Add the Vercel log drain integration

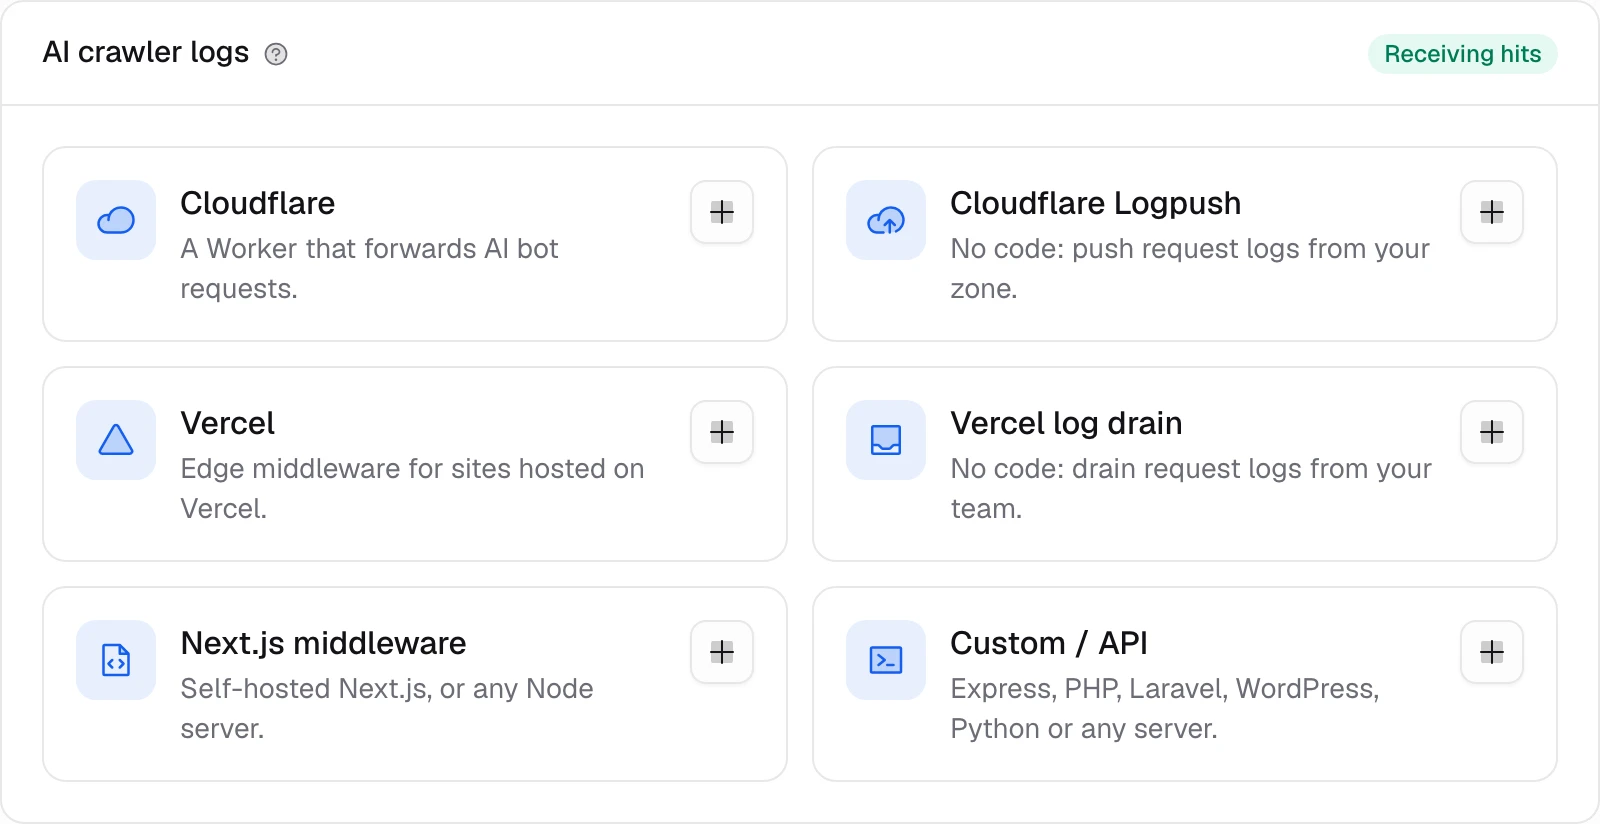[x=1492, y=432]
